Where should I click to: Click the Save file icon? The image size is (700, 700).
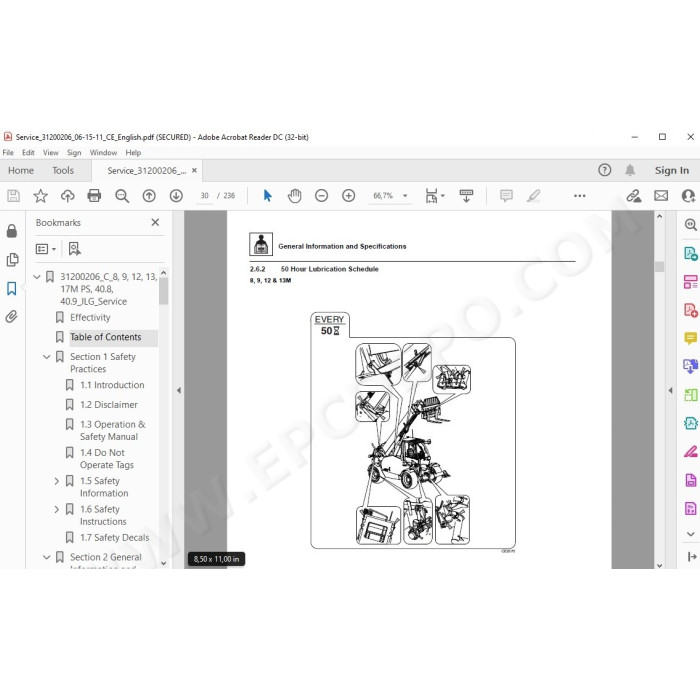pos(13,196)
